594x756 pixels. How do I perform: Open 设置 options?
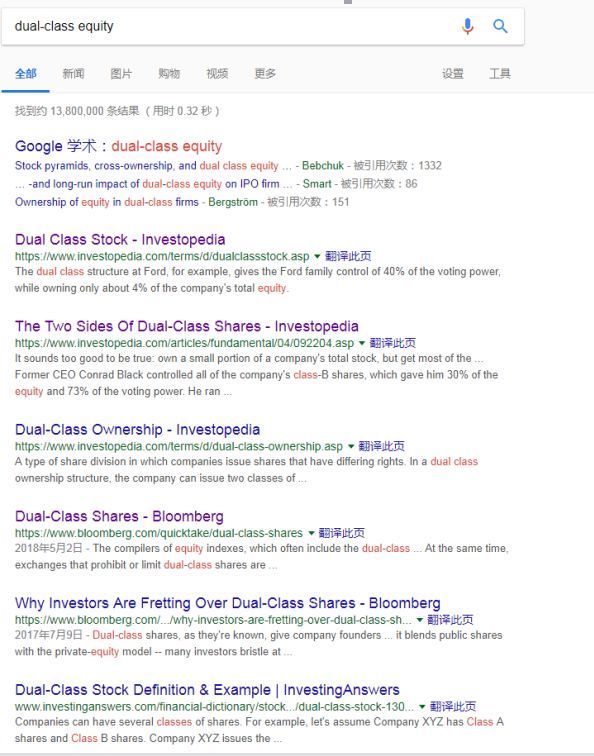click(453, 74)
